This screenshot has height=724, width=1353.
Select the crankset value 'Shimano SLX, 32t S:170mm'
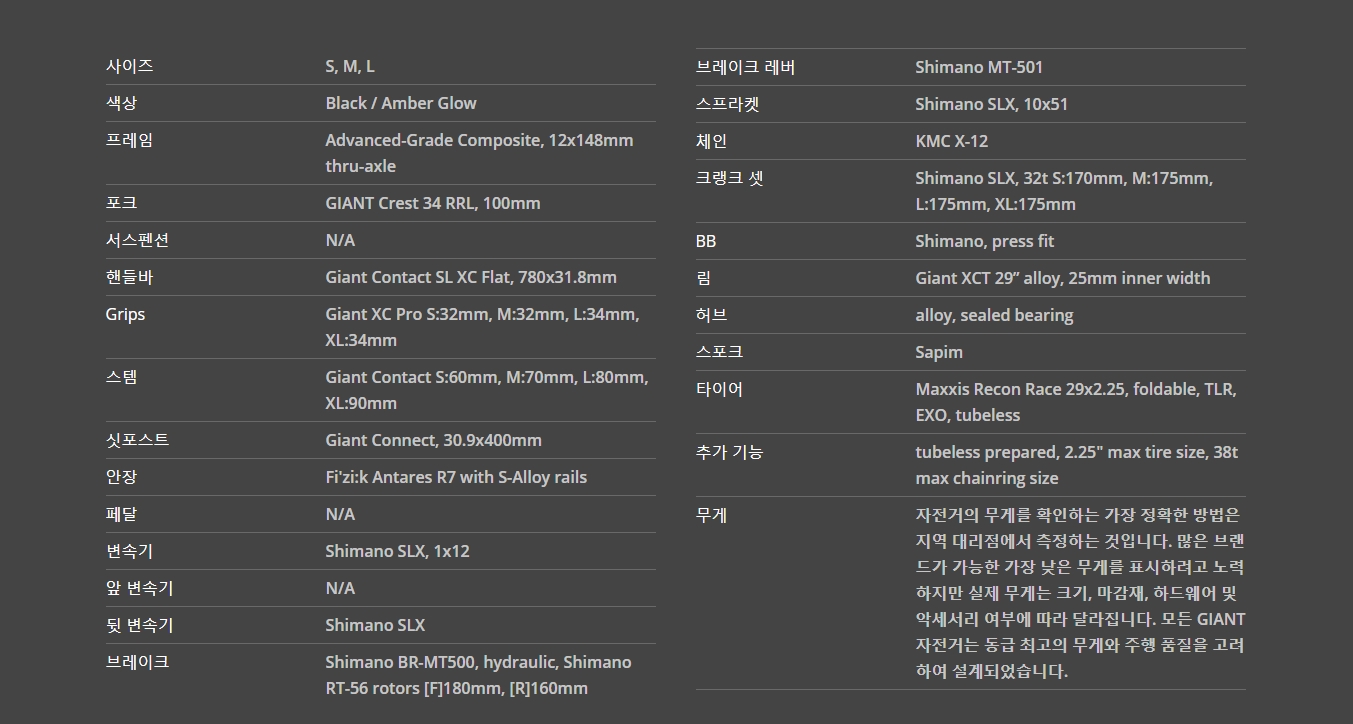1021,178
